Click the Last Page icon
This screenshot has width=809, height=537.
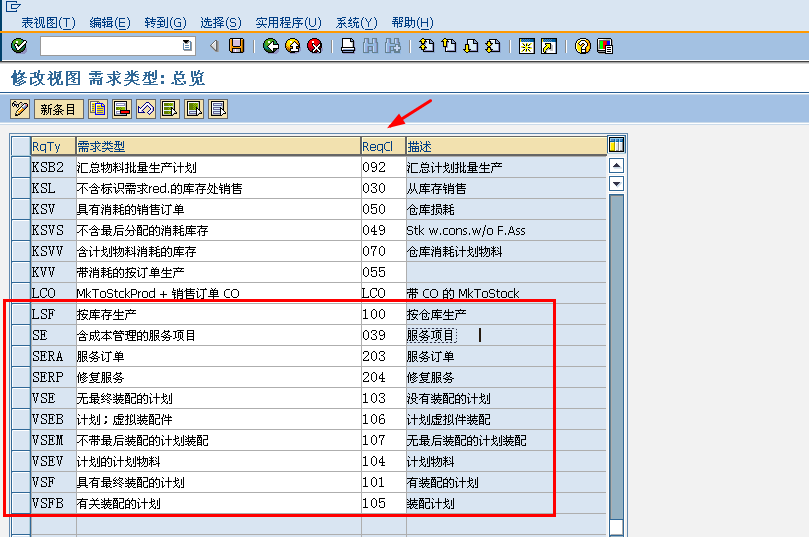pos(493,46)
